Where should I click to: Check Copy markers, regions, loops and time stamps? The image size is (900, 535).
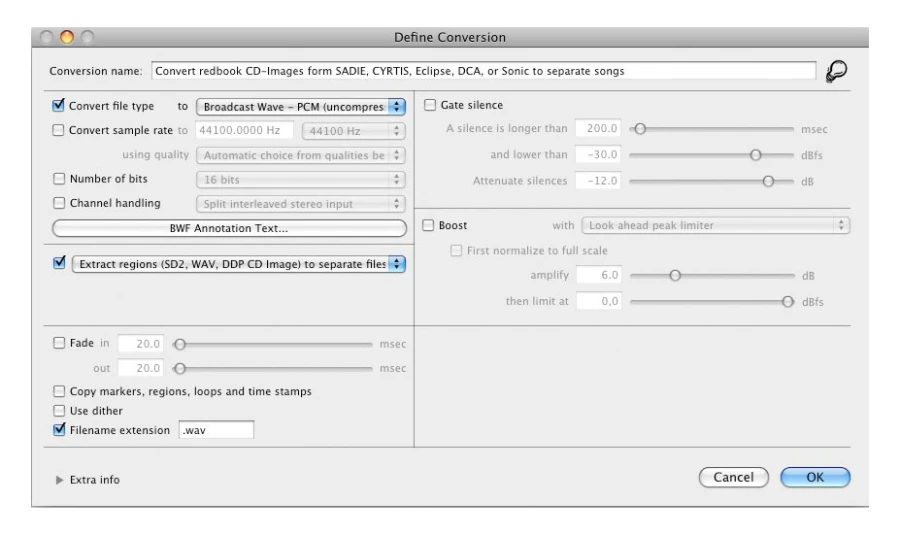59,391
